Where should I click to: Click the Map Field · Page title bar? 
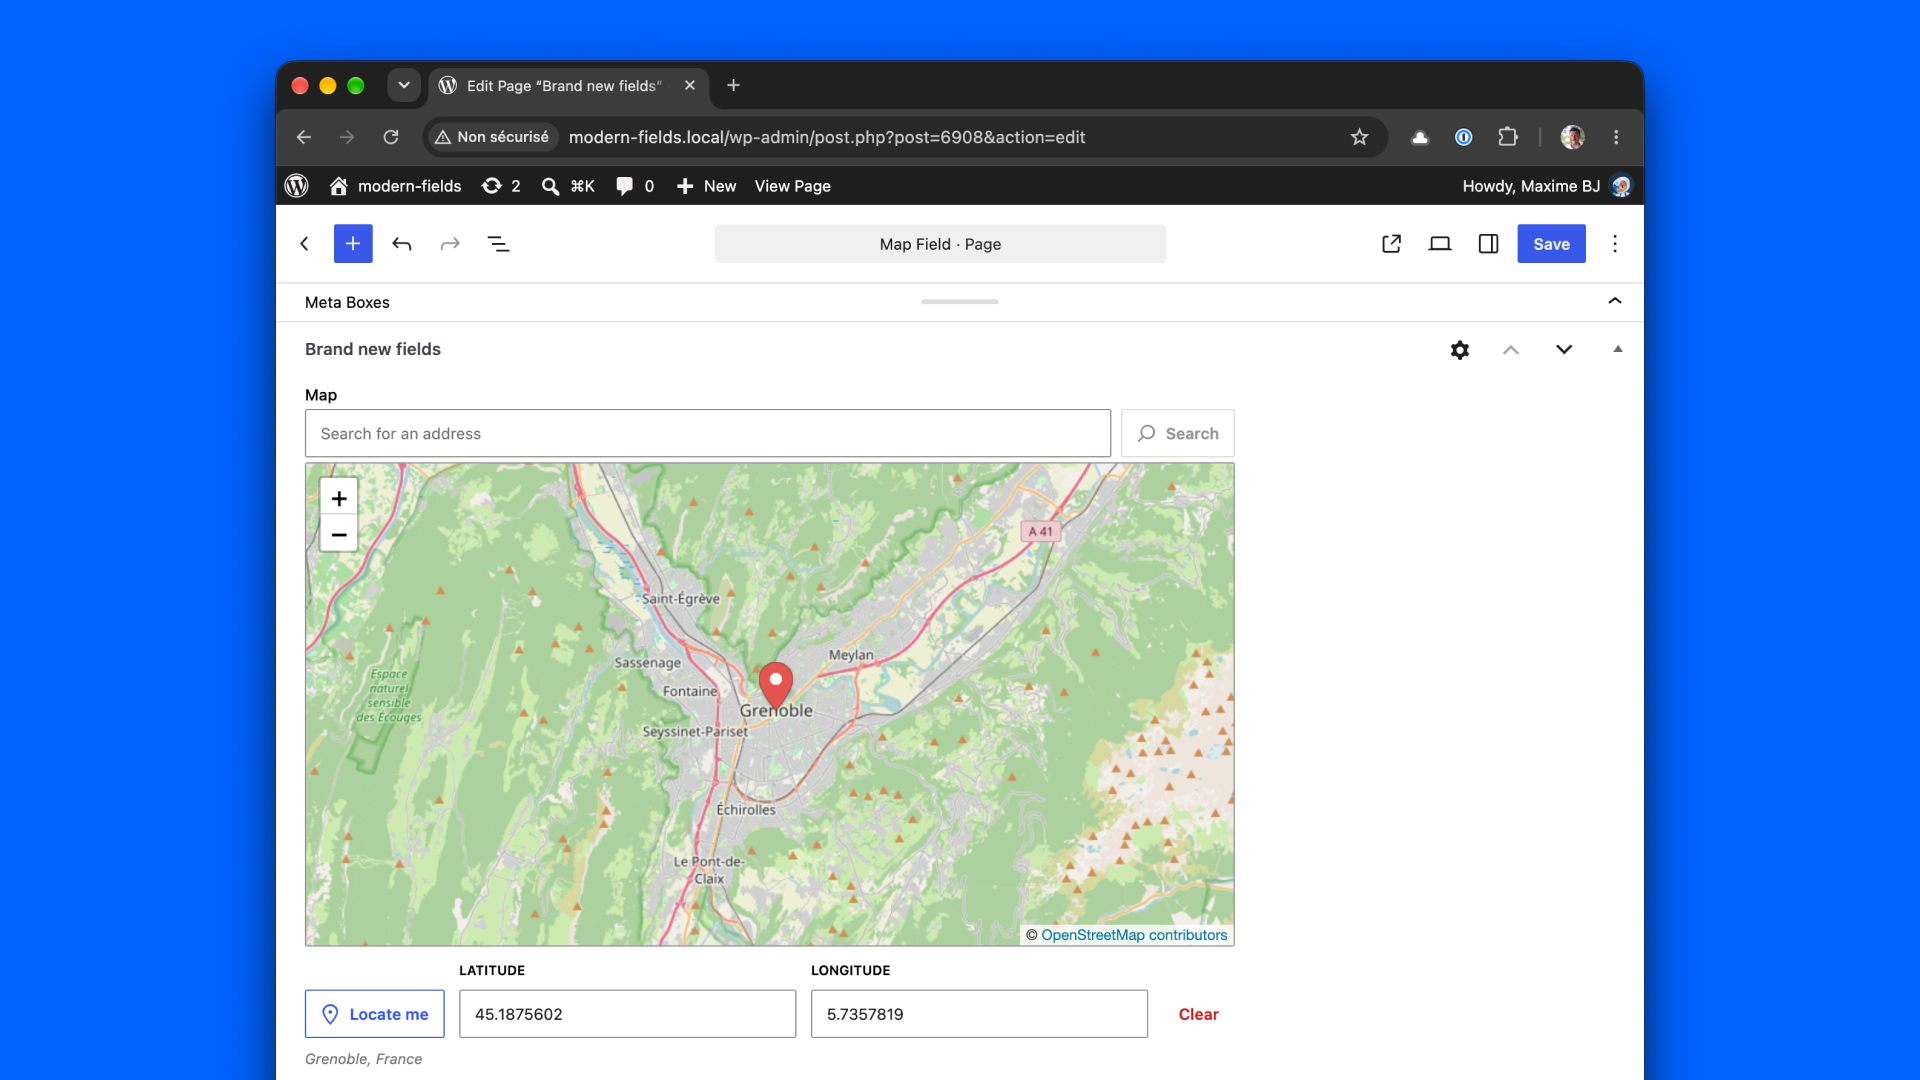940,244
